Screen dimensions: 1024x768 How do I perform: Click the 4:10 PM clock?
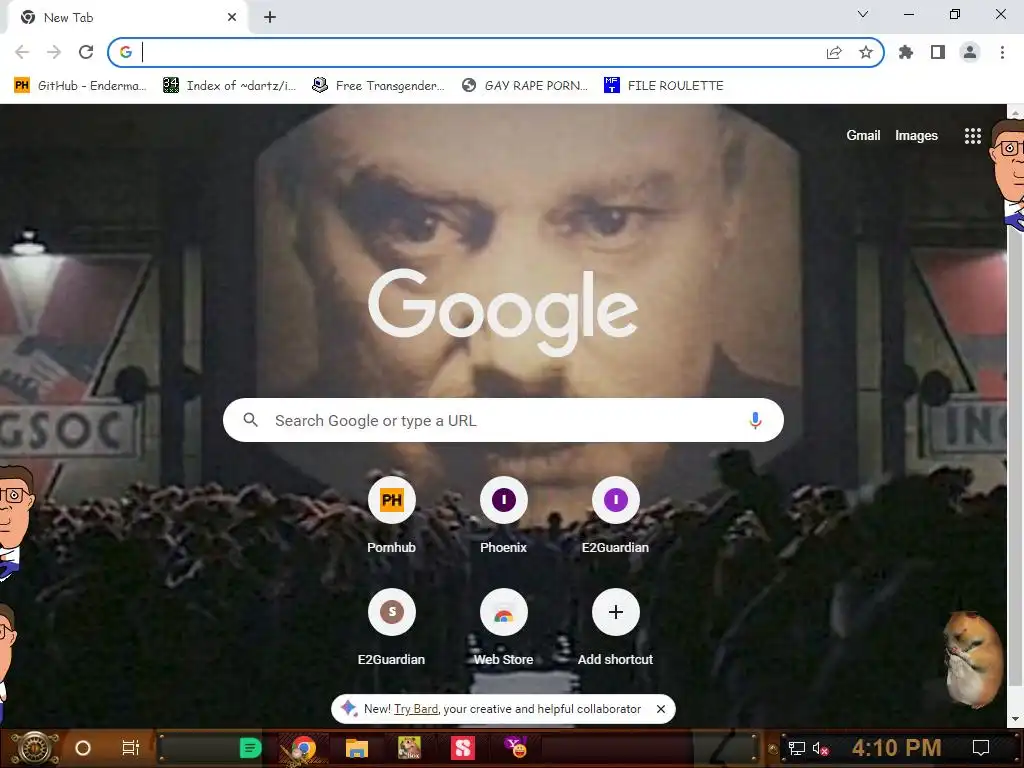click(x=897, y=748)
